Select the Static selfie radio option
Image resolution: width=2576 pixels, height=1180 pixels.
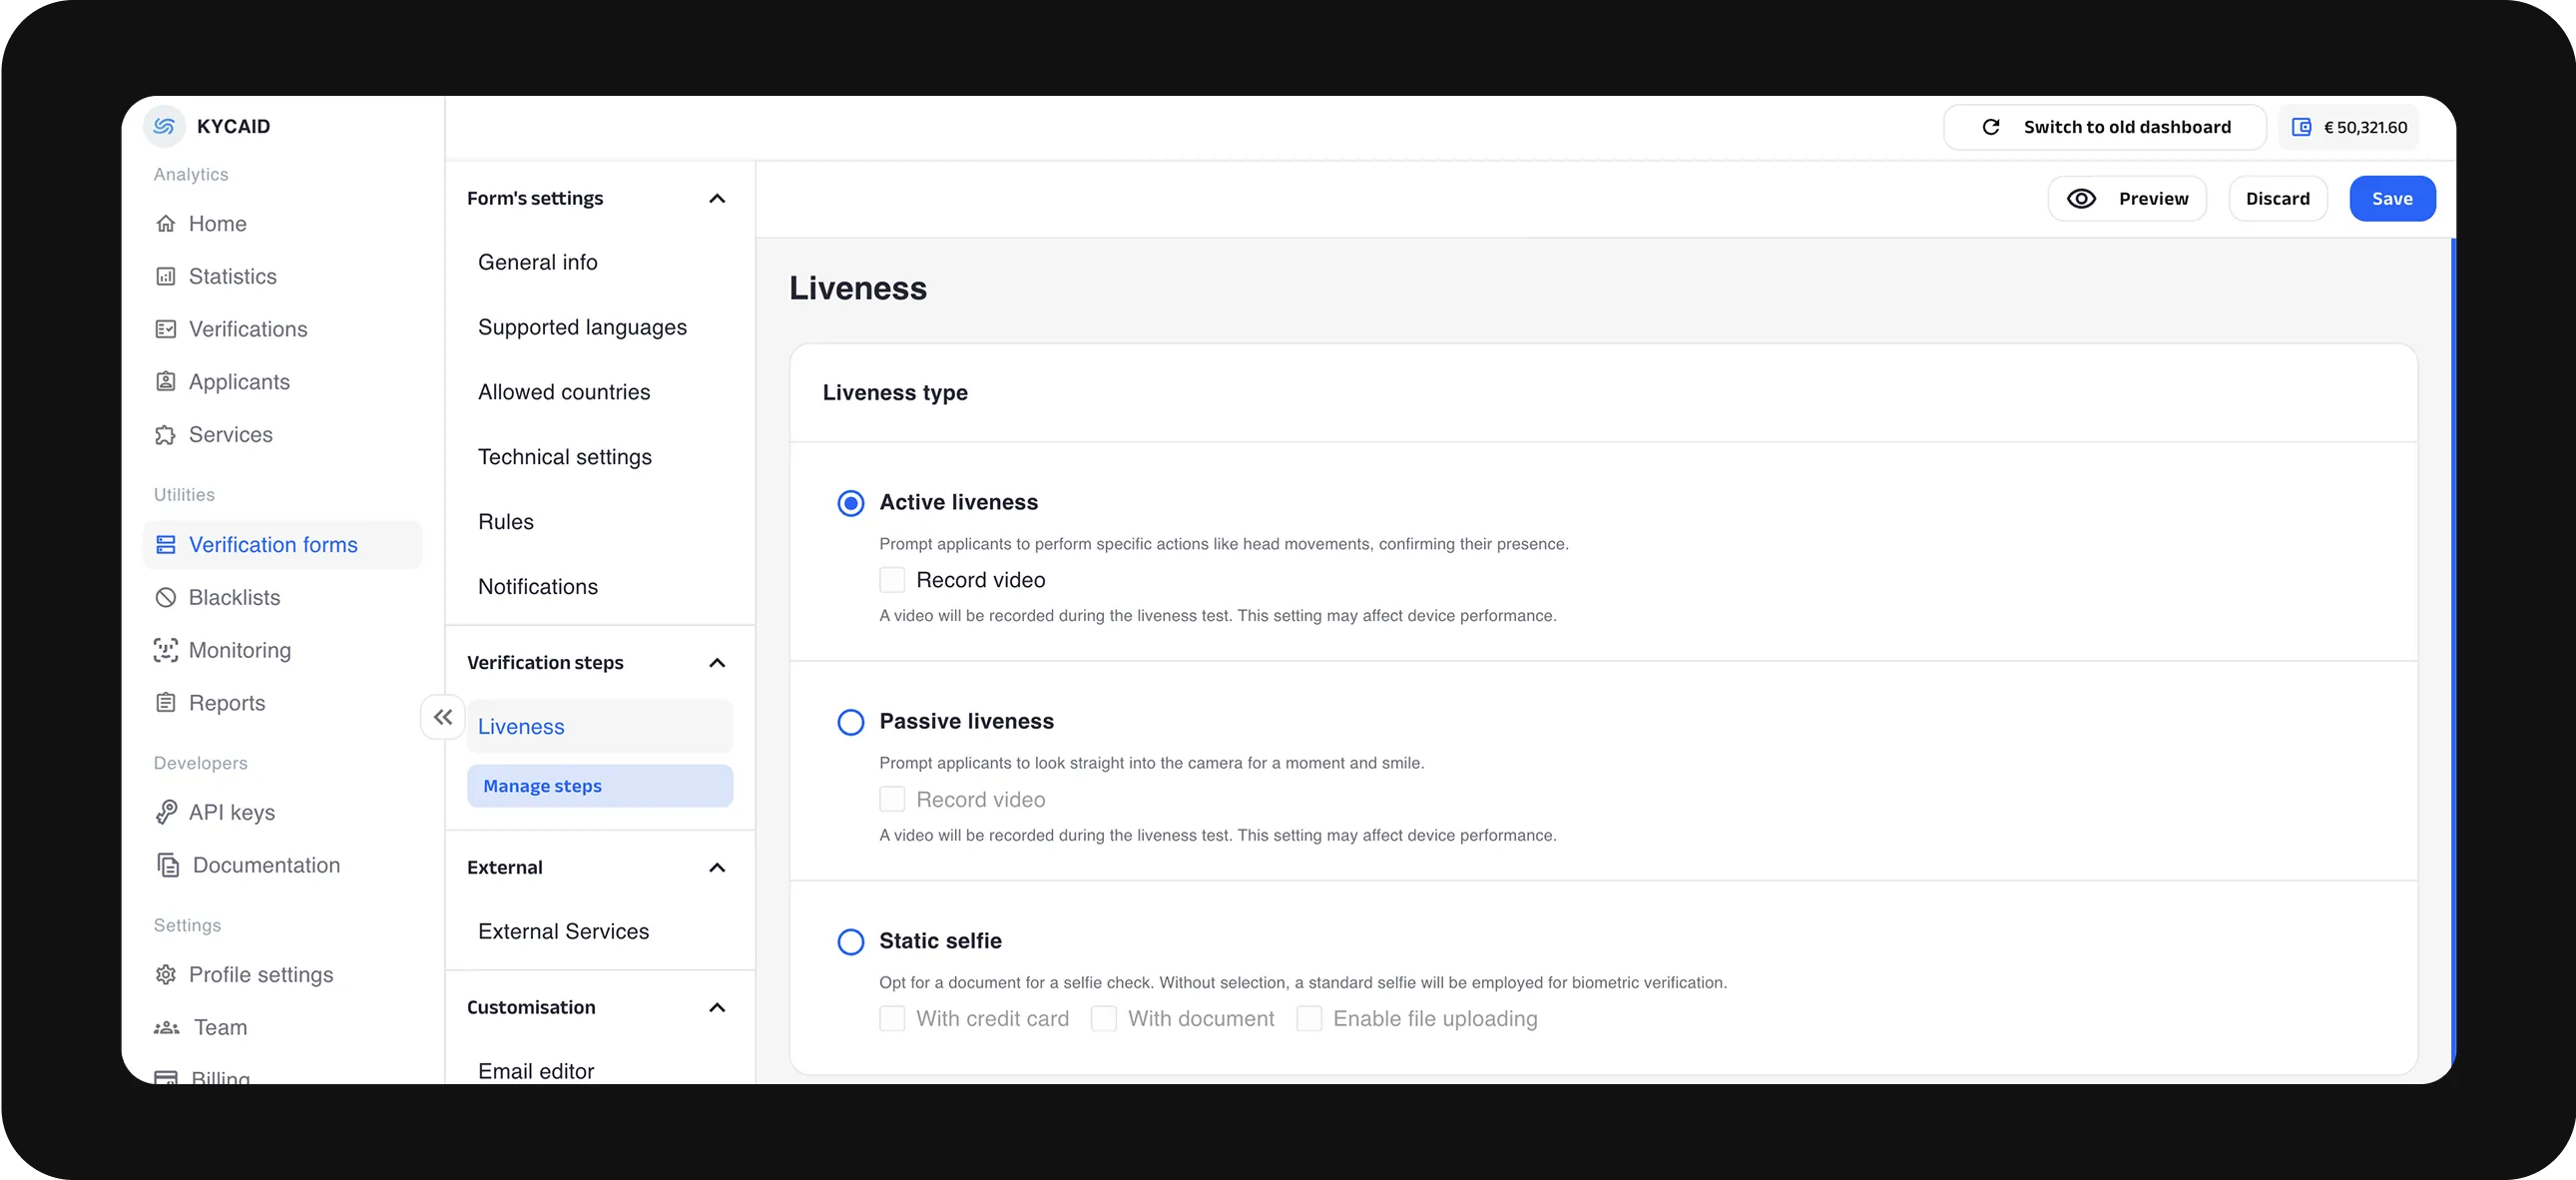coord(851,942)
